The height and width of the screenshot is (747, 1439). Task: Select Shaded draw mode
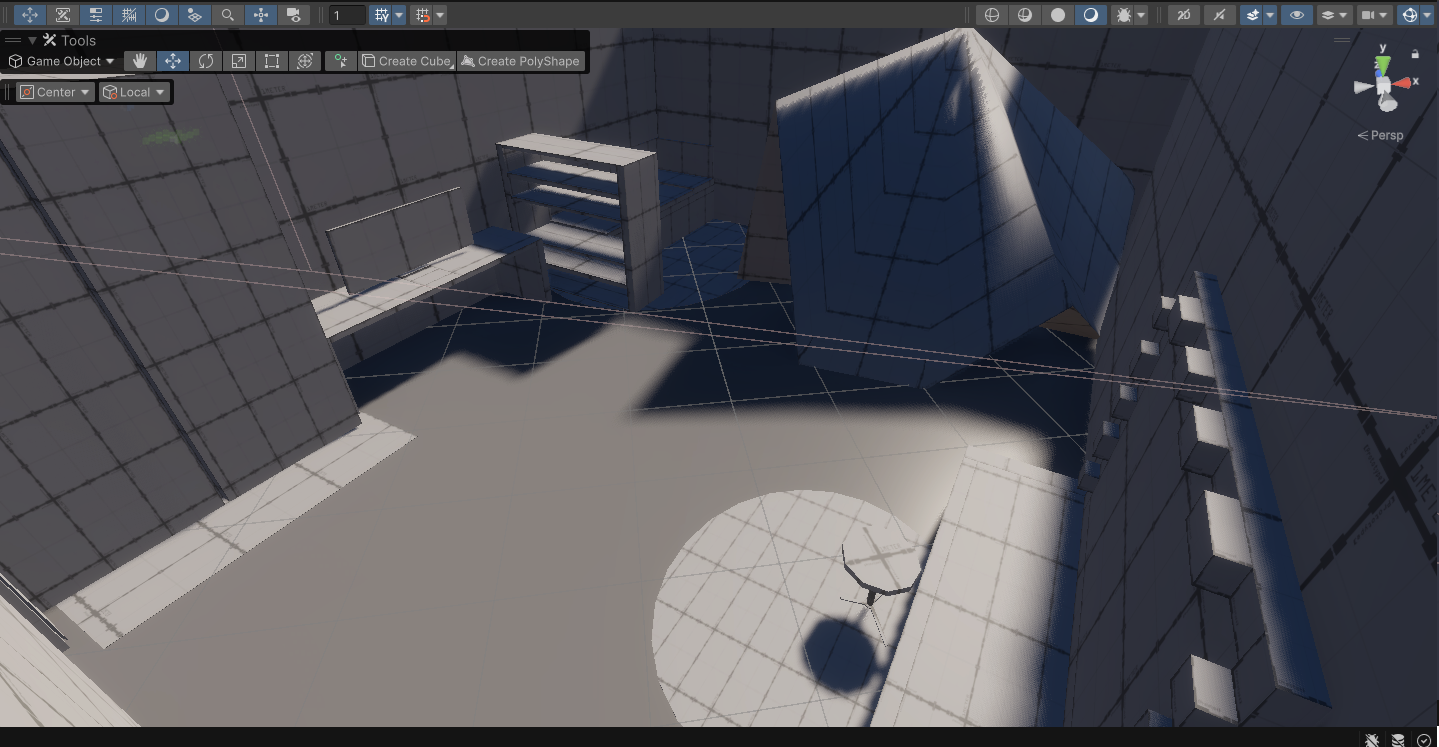click(1091, 15)
